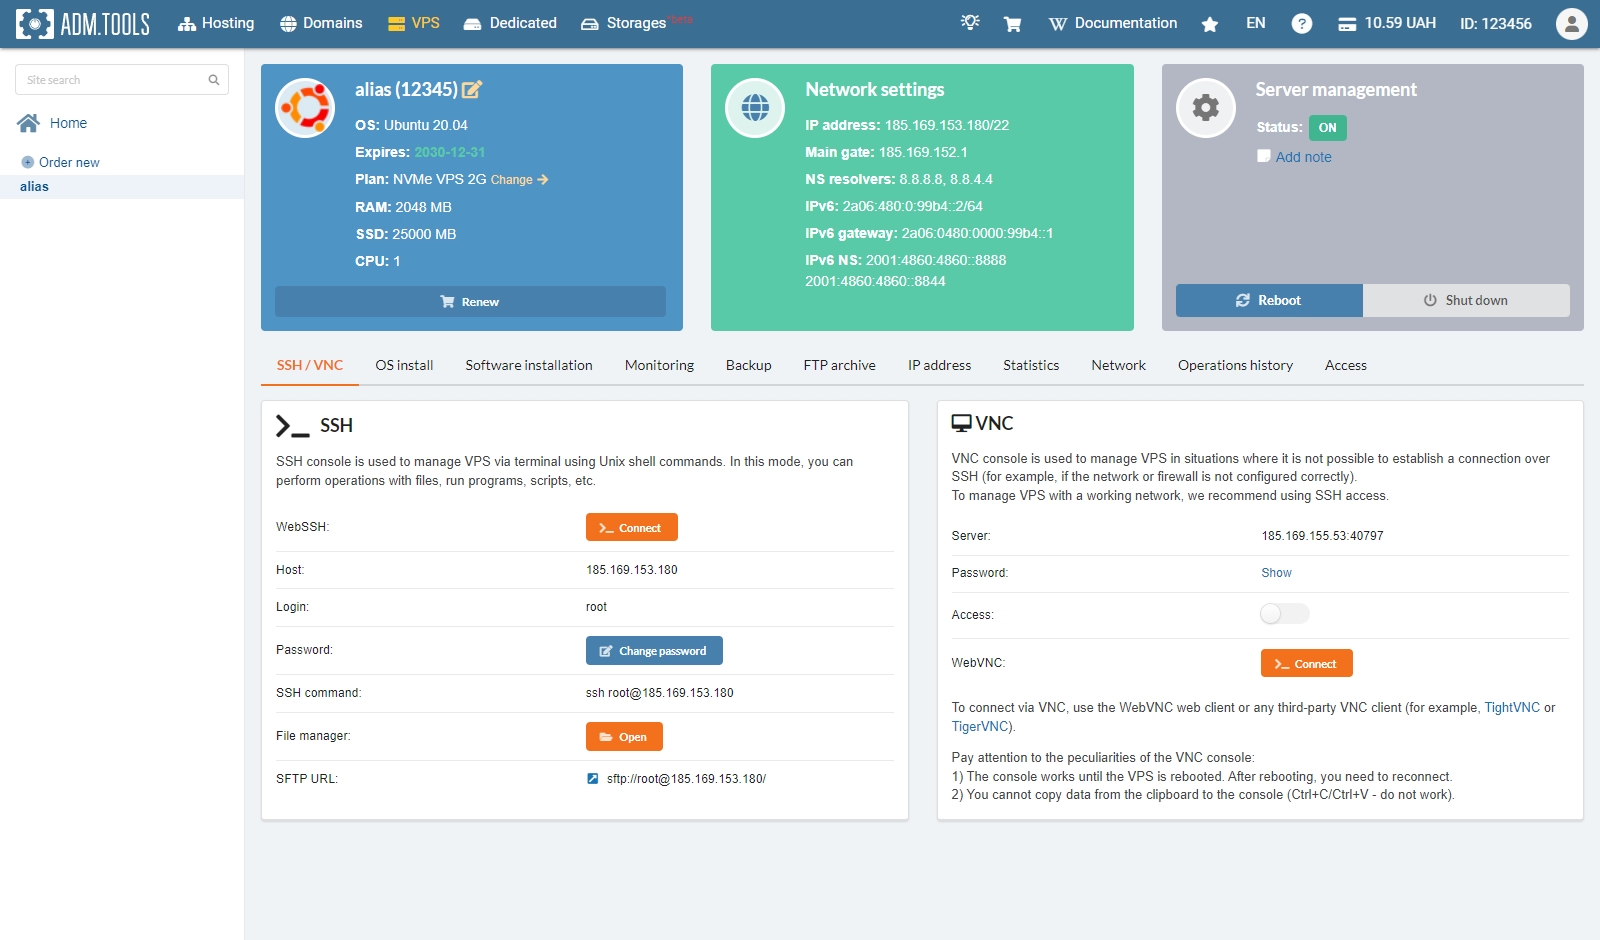The height and width of the screenshot is (940, 1600).
Task: Toggle the server Status ON badge
Action: click(1327, 128)
